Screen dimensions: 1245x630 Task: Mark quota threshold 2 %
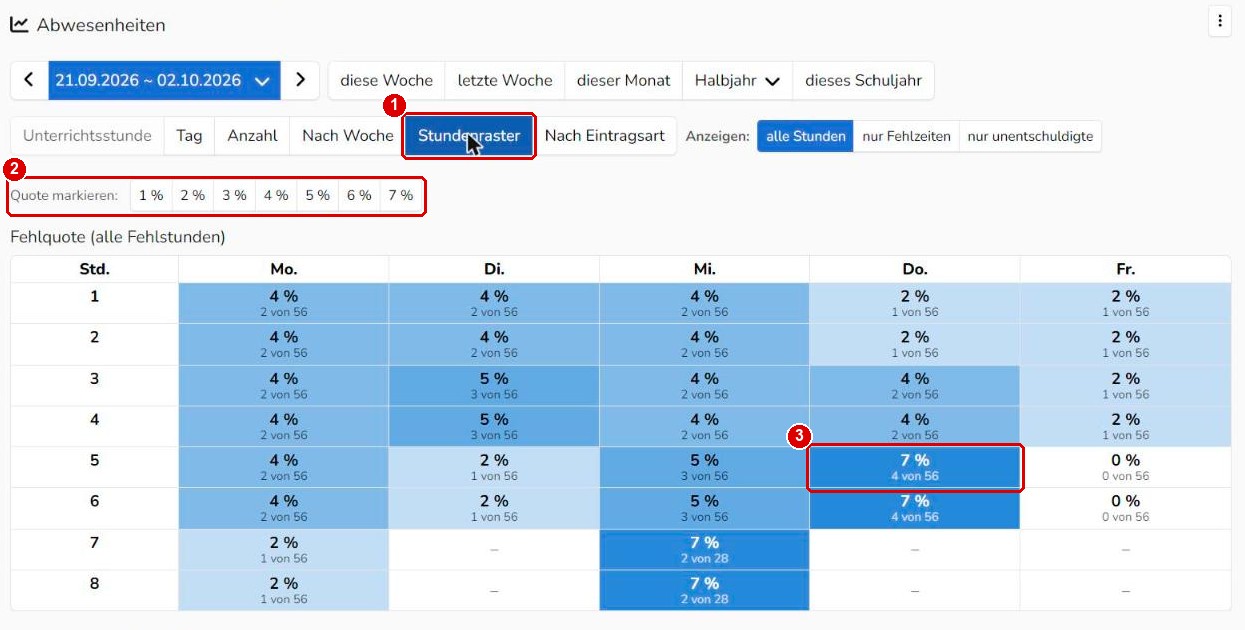(x=193, y=195)
